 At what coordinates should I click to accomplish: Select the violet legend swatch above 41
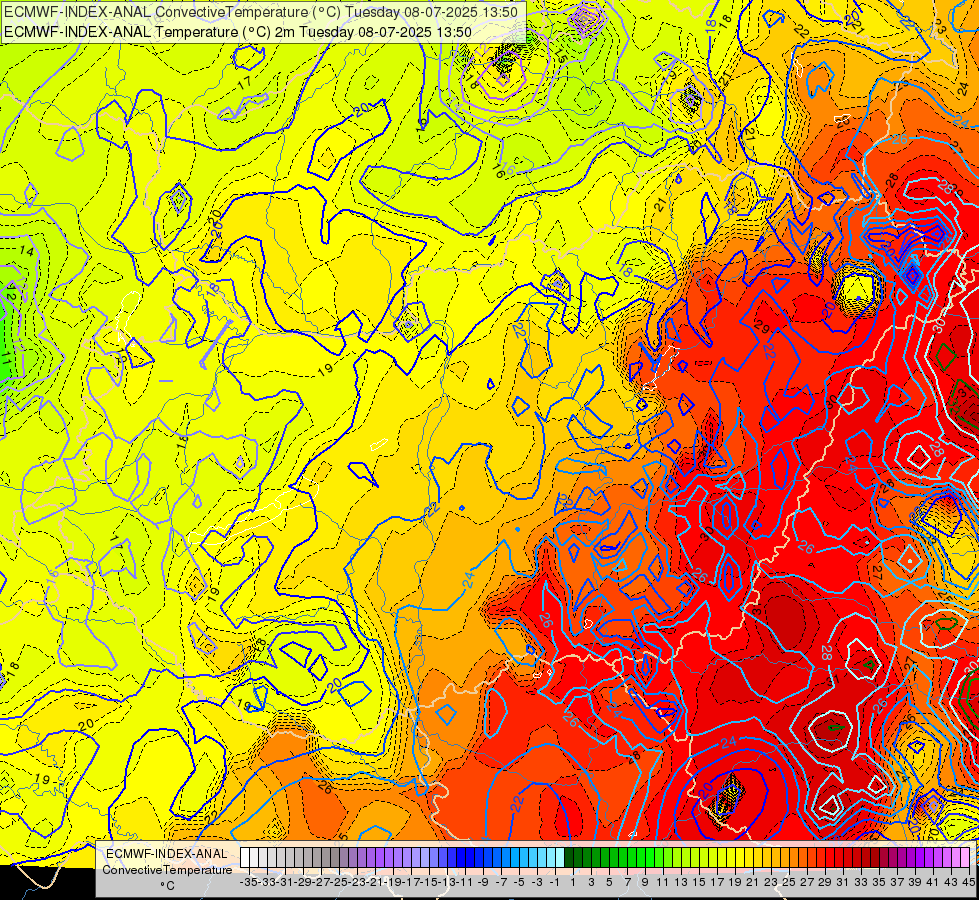click(x=928, y=858)
